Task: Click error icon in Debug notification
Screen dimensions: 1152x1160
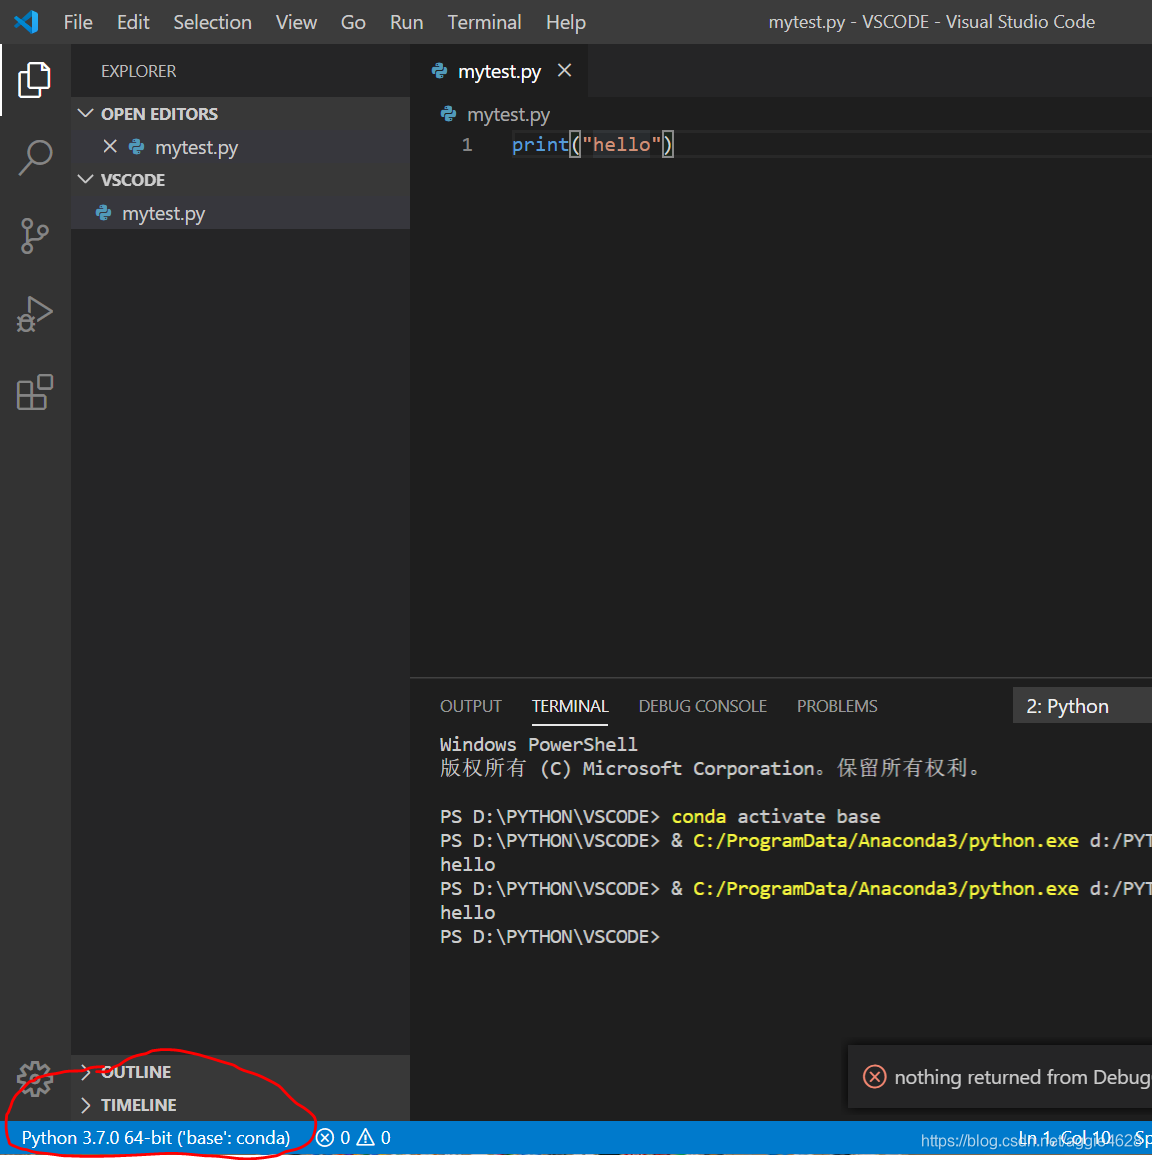Action: pyautogui.click(x=875, y=1076)
